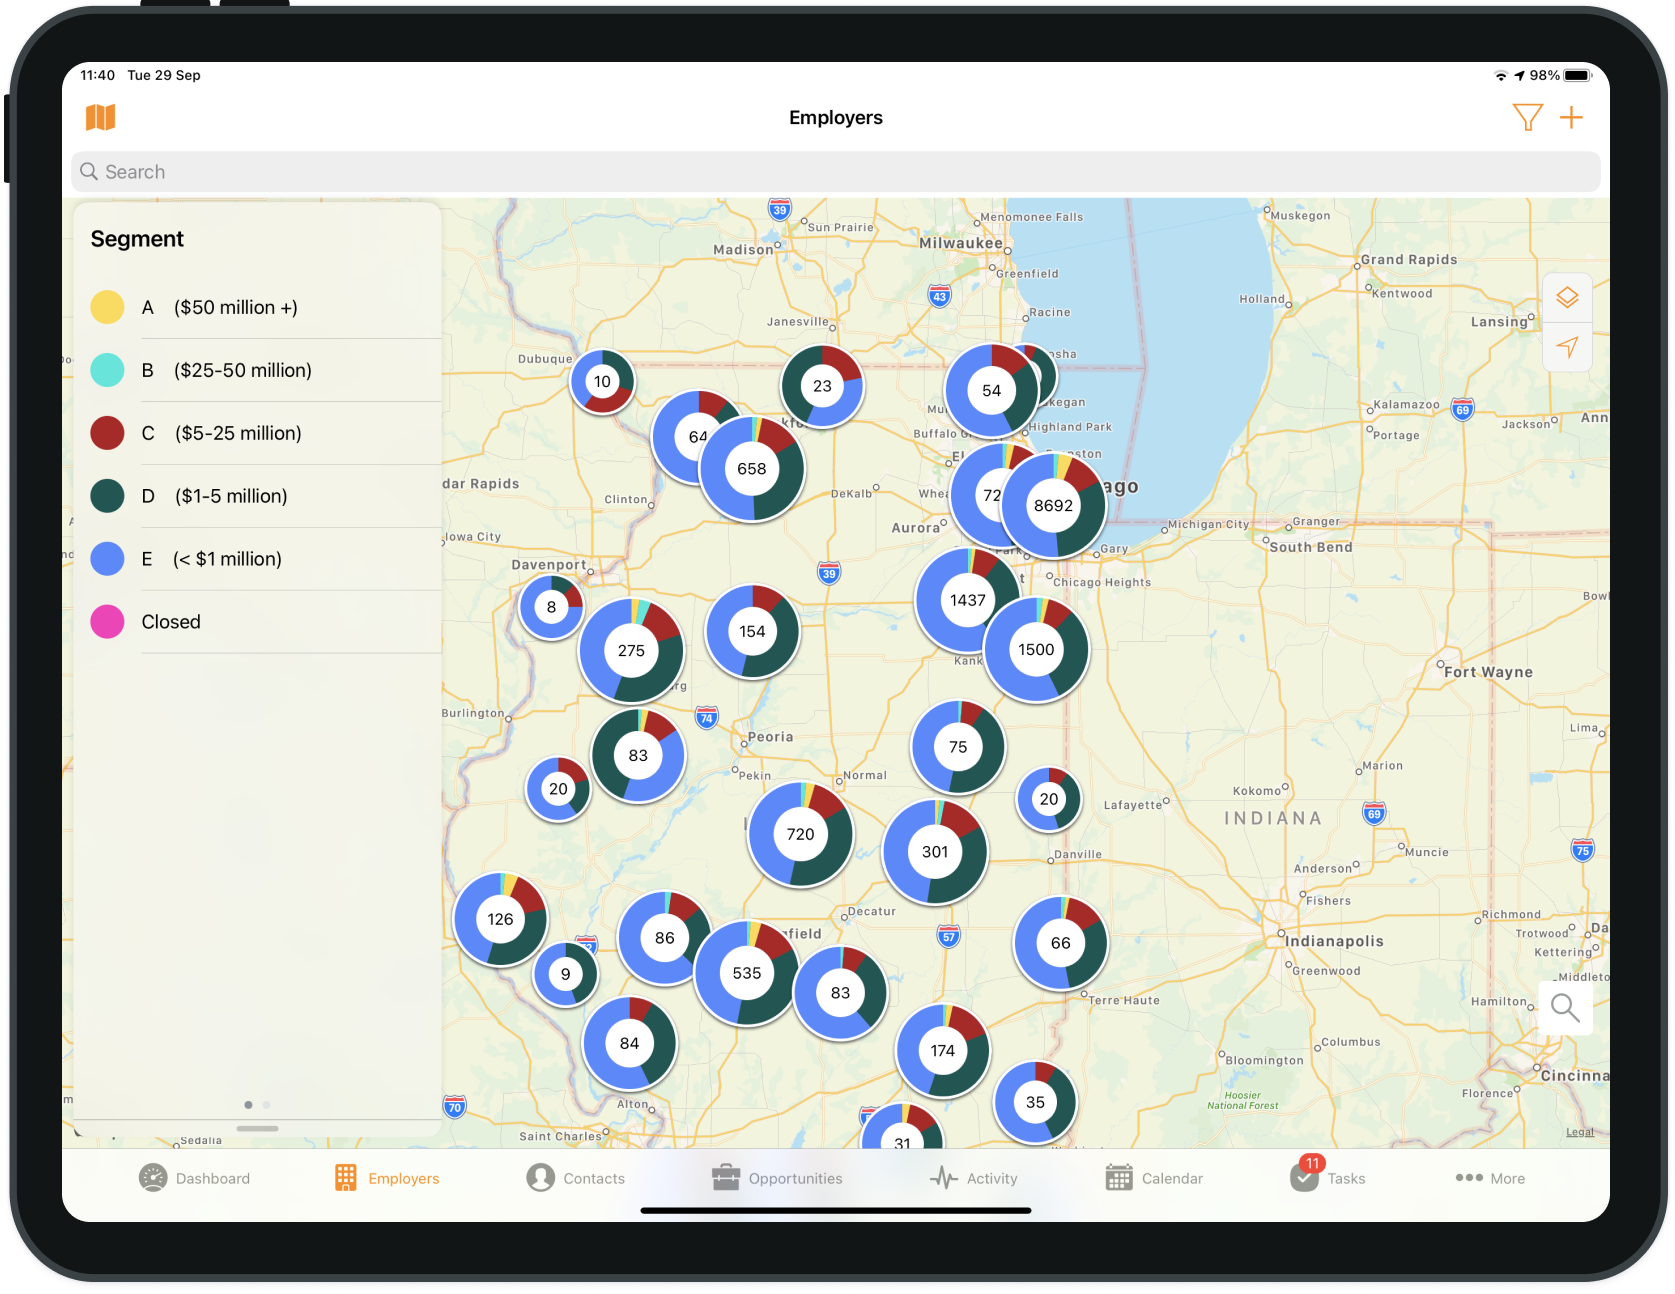Open the 301 employer cluster
Screen dimensions: 1675x1294
(x=935, y=852)
